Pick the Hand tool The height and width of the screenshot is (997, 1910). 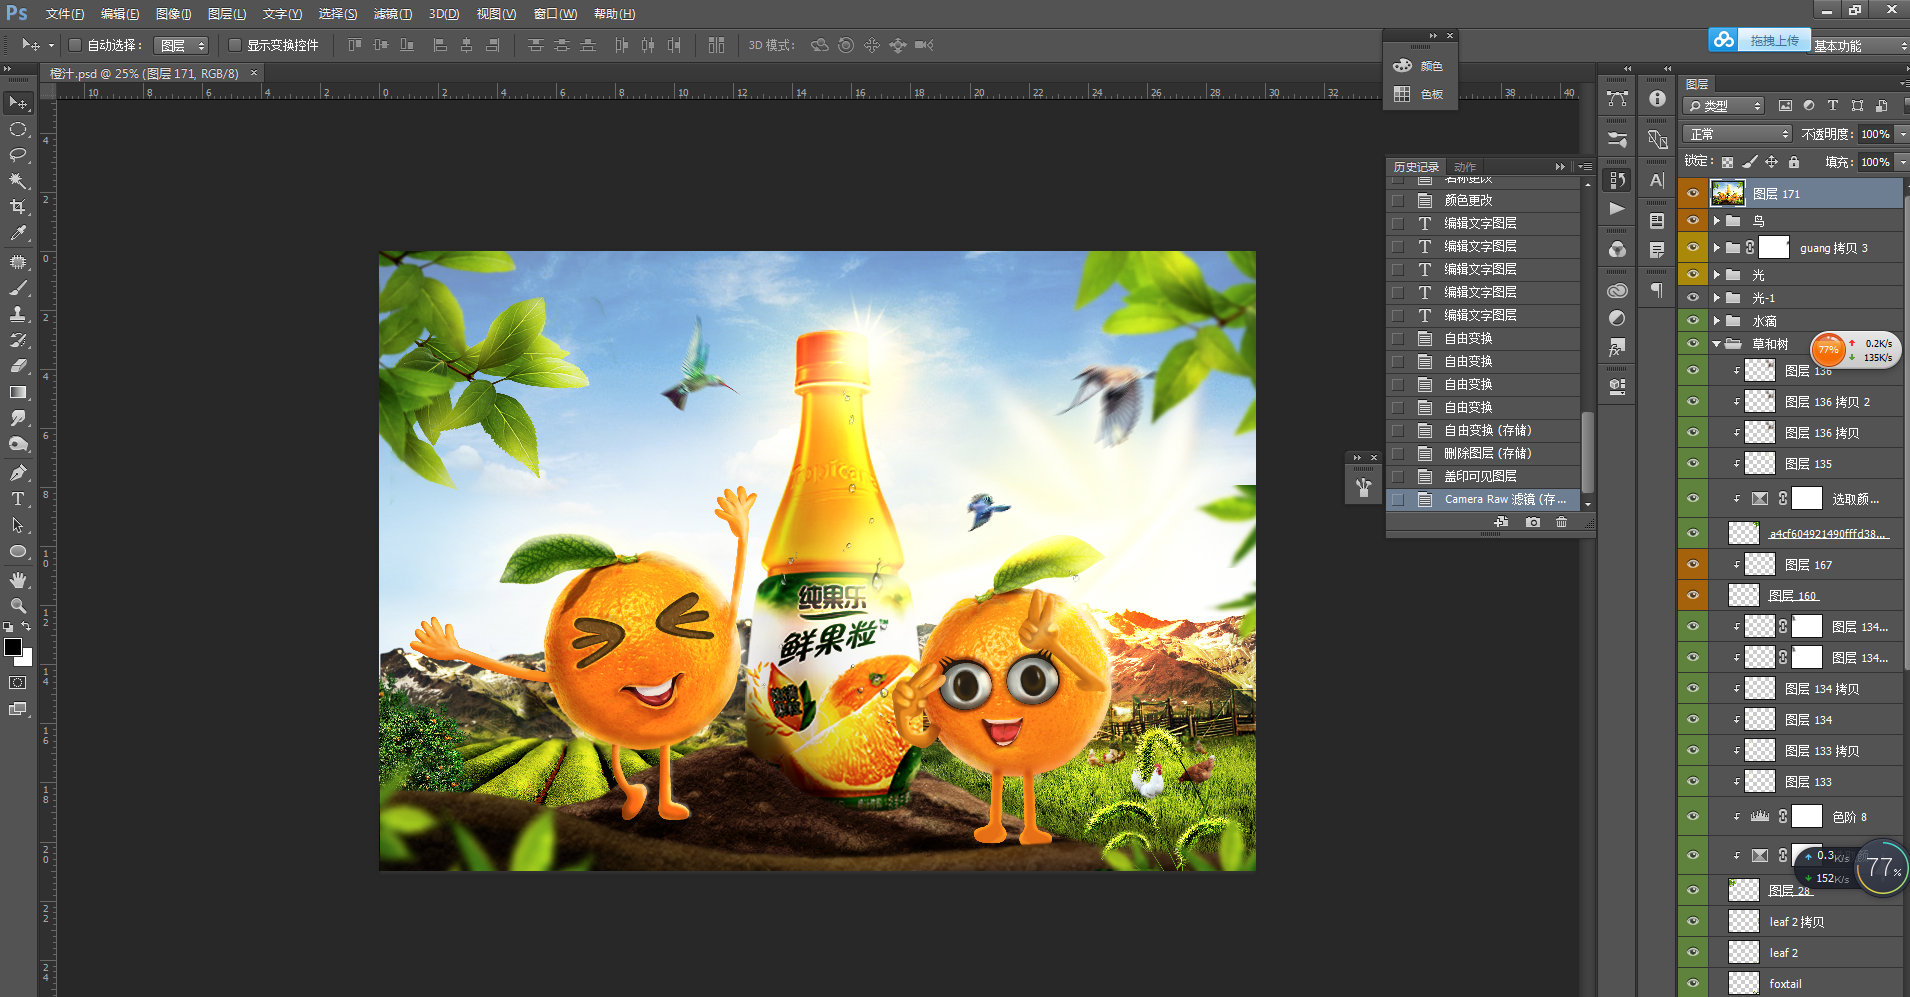18,580
